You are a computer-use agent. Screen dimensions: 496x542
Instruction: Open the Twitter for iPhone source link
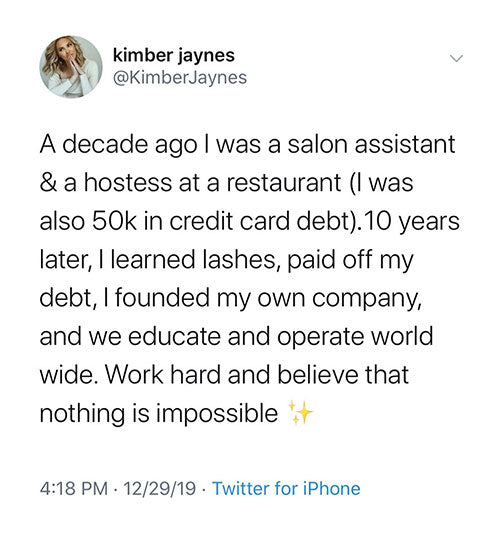coord(286,488)
